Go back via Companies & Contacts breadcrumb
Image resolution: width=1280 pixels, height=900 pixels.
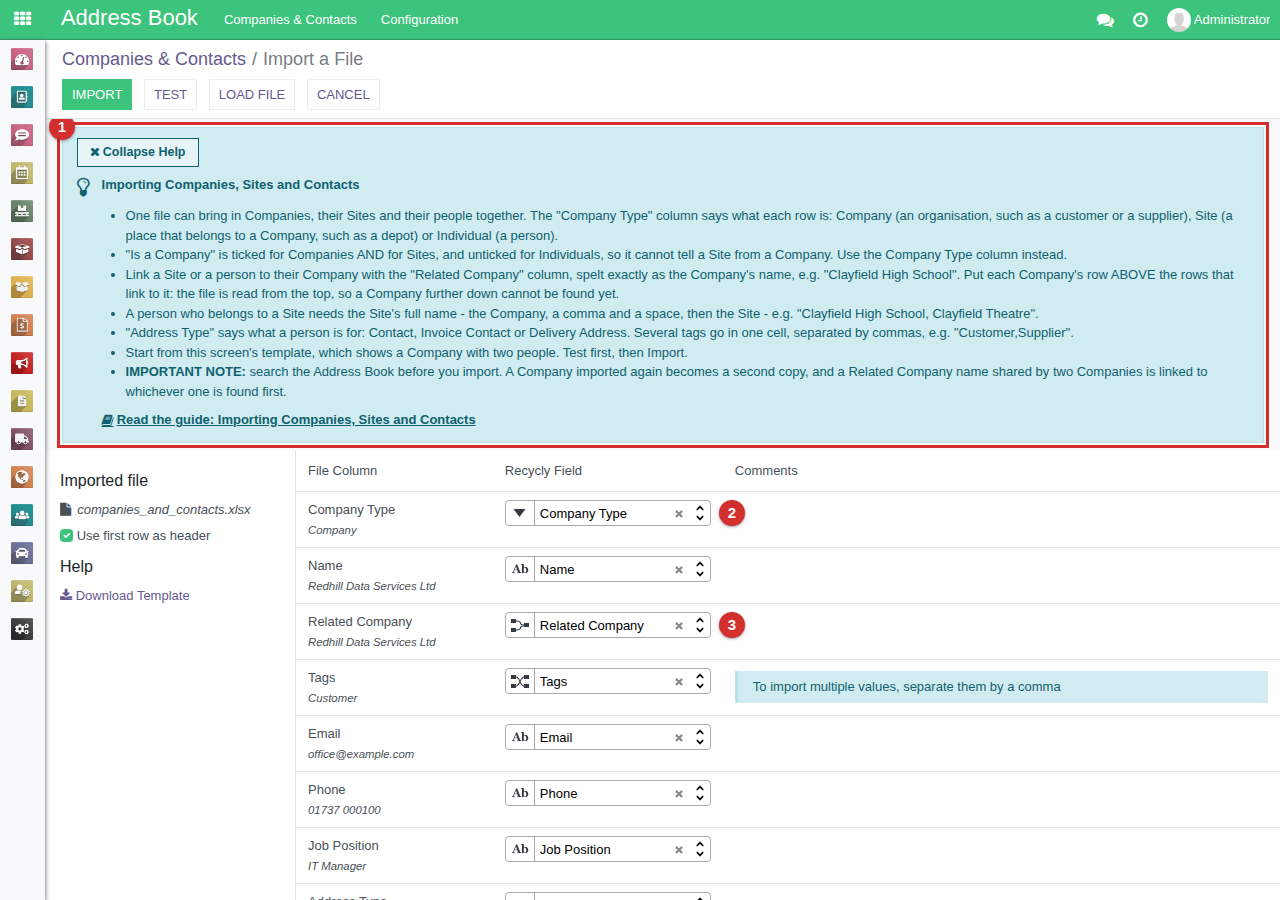[x=154, y=59]
